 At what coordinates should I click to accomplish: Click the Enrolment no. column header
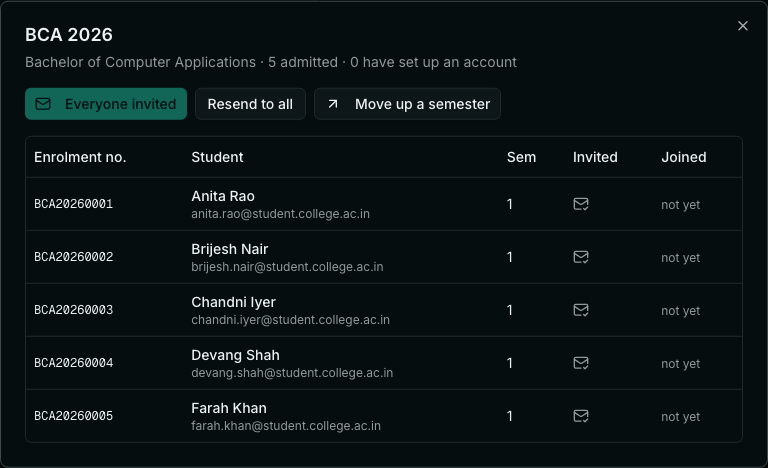point(80,157)
